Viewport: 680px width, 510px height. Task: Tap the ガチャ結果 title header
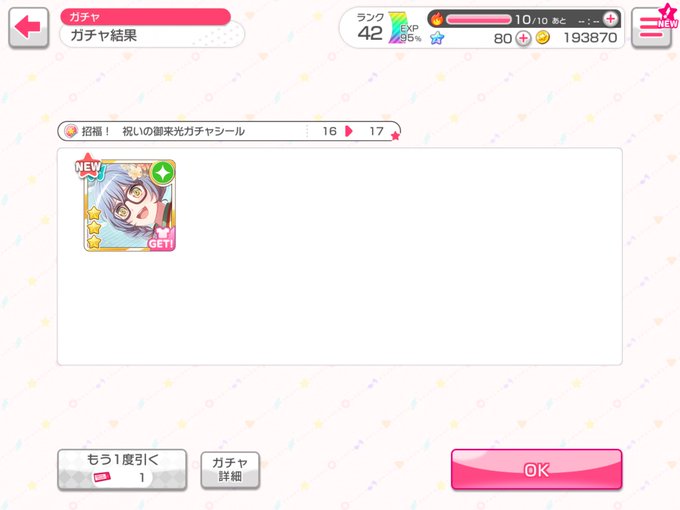[x=104, y=35]
